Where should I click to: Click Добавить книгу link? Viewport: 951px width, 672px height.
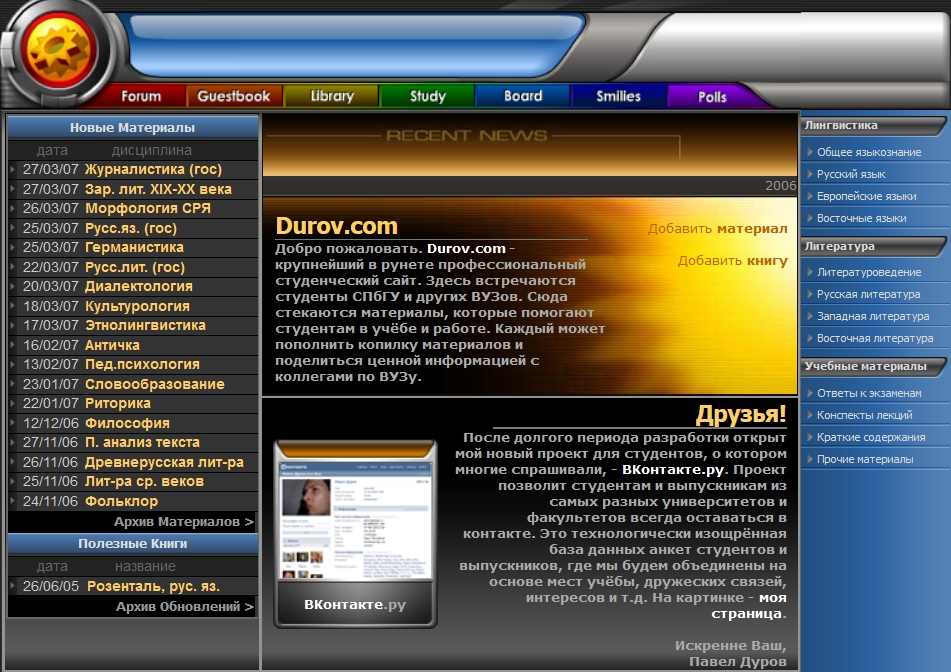point(733,261)
